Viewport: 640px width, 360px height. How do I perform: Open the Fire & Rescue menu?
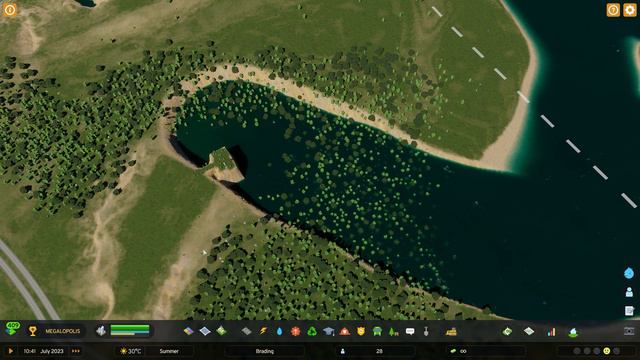click(345, 331)
